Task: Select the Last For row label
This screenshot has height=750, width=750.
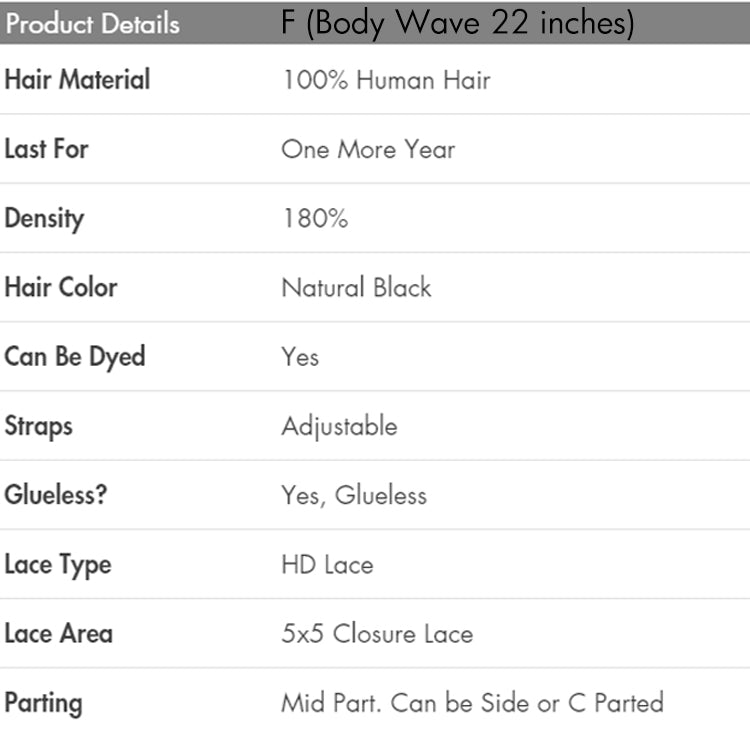Action: tap(46, 149)
